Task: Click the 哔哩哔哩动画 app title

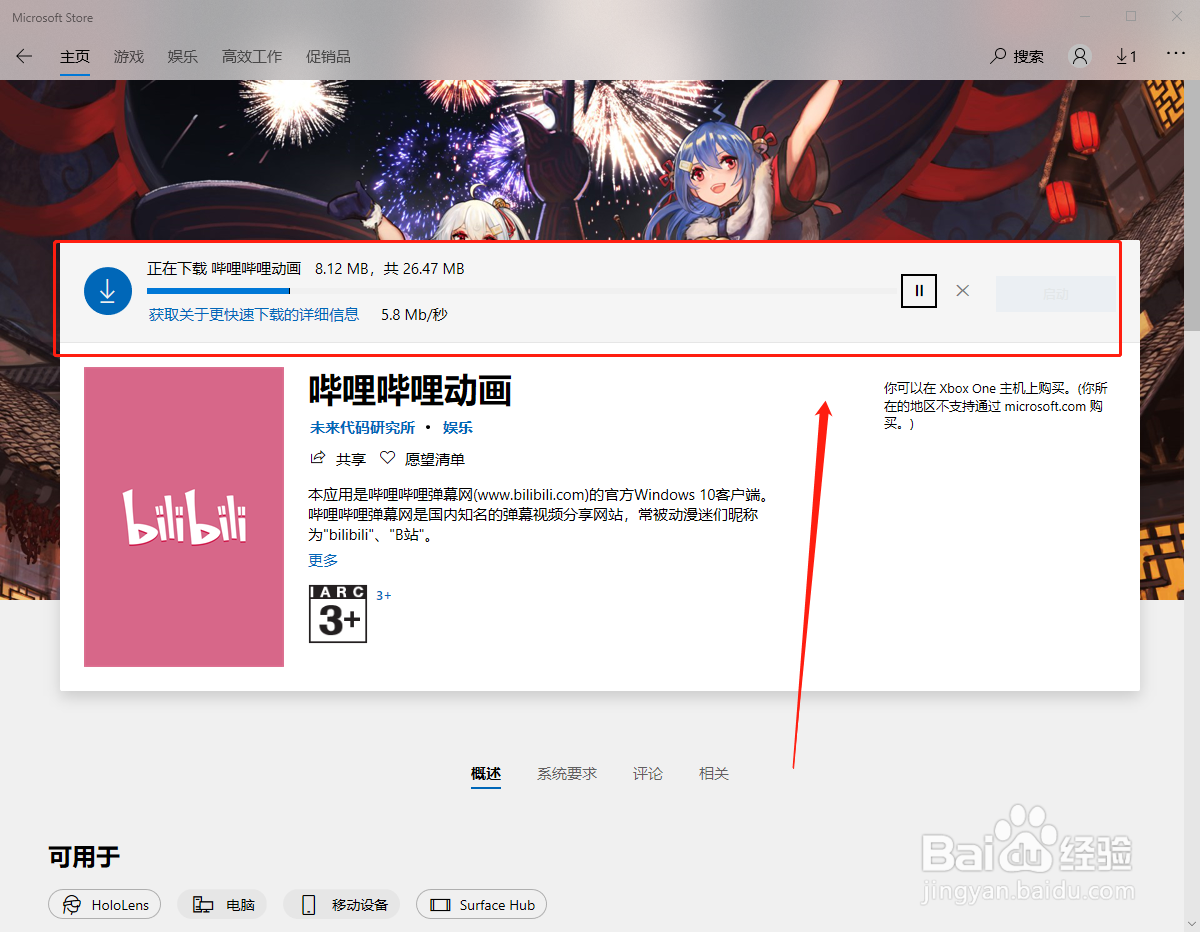Action: (410, 390)
